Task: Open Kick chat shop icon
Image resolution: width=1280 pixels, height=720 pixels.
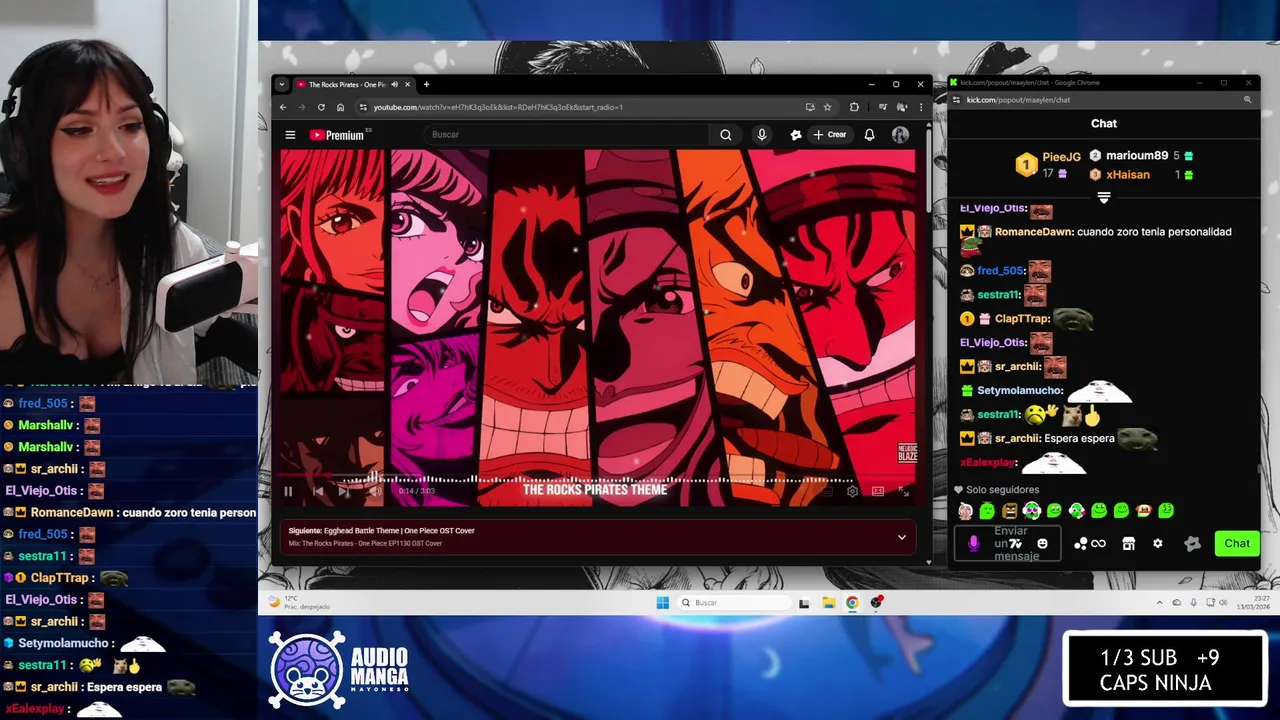Action: [1128, 544]
